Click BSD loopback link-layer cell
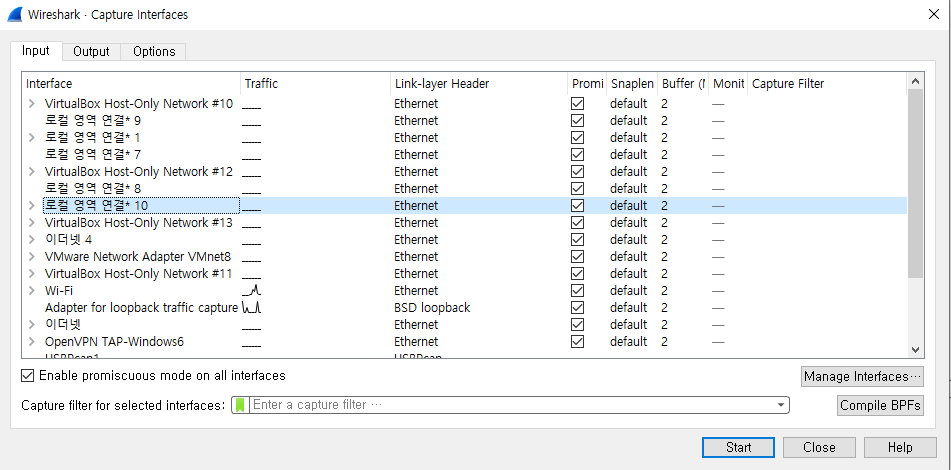The image size is (951, 470). coord(432,307)
